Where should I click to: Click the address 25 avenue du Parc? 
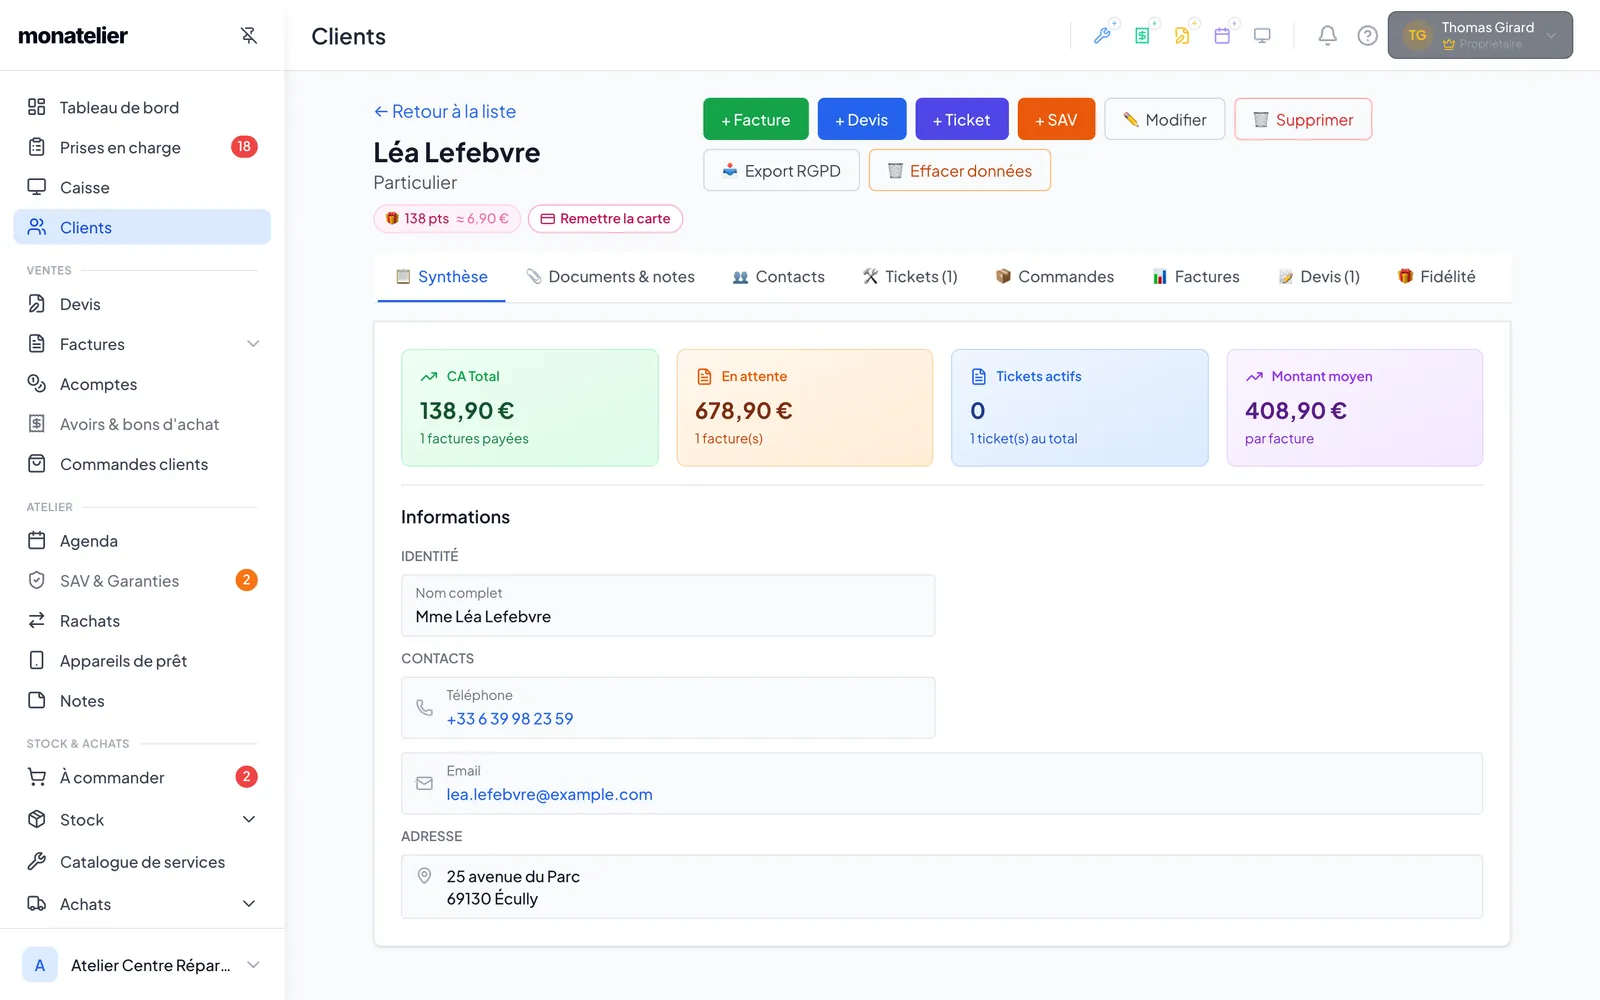pos(513,877)
